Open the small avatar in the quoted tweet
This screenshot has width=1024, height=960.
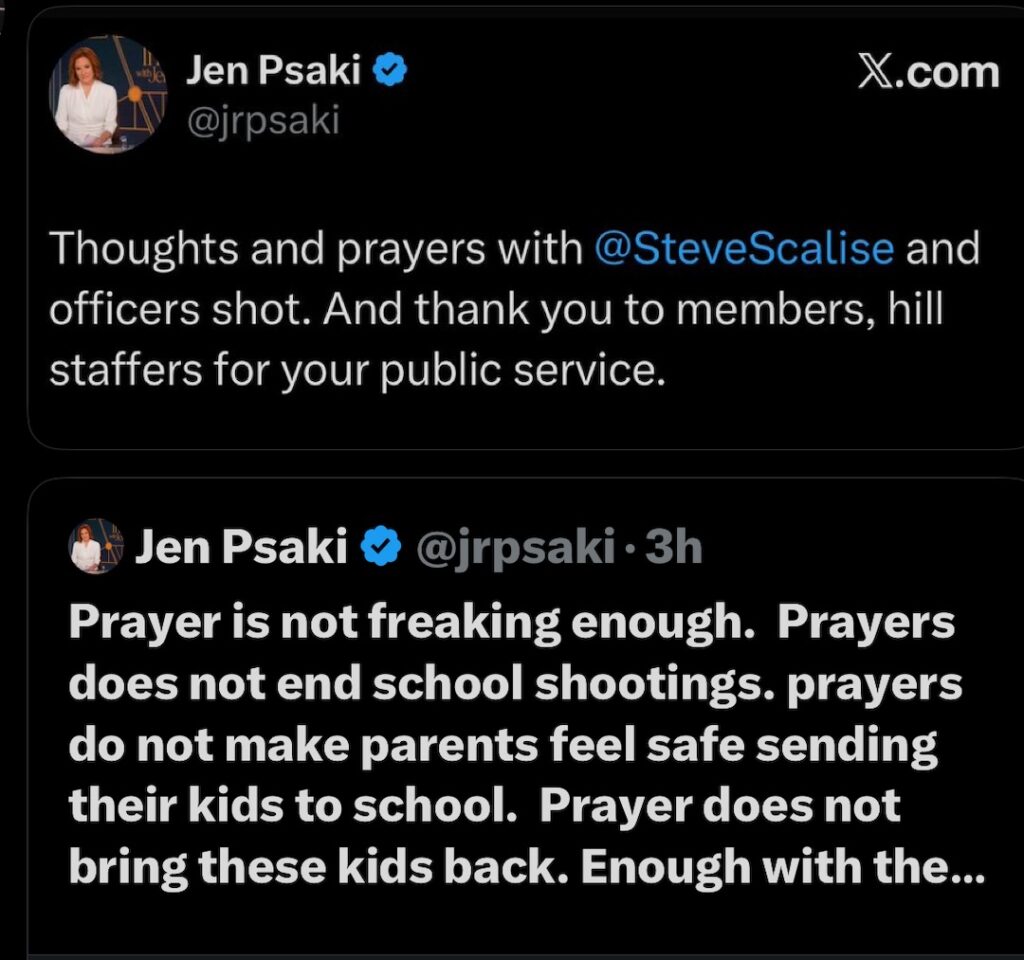point(88,548)
